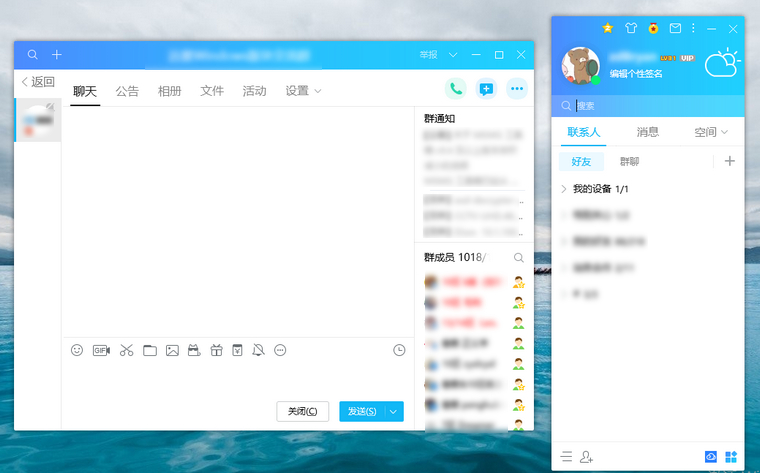Click the GIF recording icon
Viewport: 760px width, 473px height.
click(101, 350)
